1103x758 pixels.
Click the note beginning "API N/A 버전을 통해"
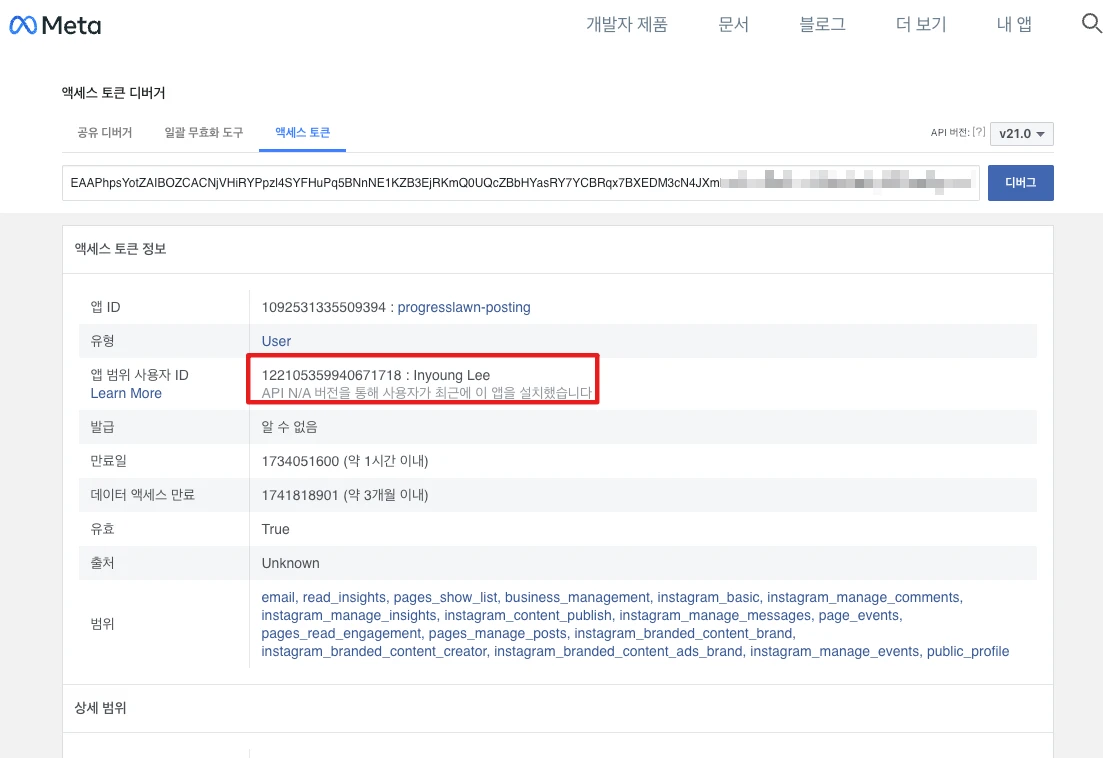pyautogui.click(x=427, y=393)
